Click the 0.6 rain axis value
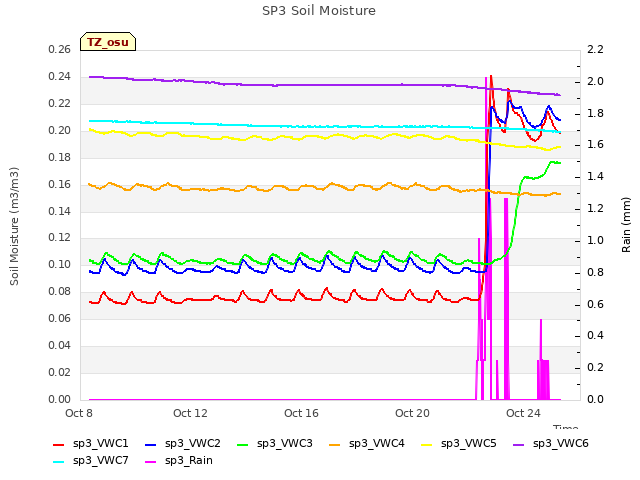This screenshot has width=640, height=480. point(596,304)
